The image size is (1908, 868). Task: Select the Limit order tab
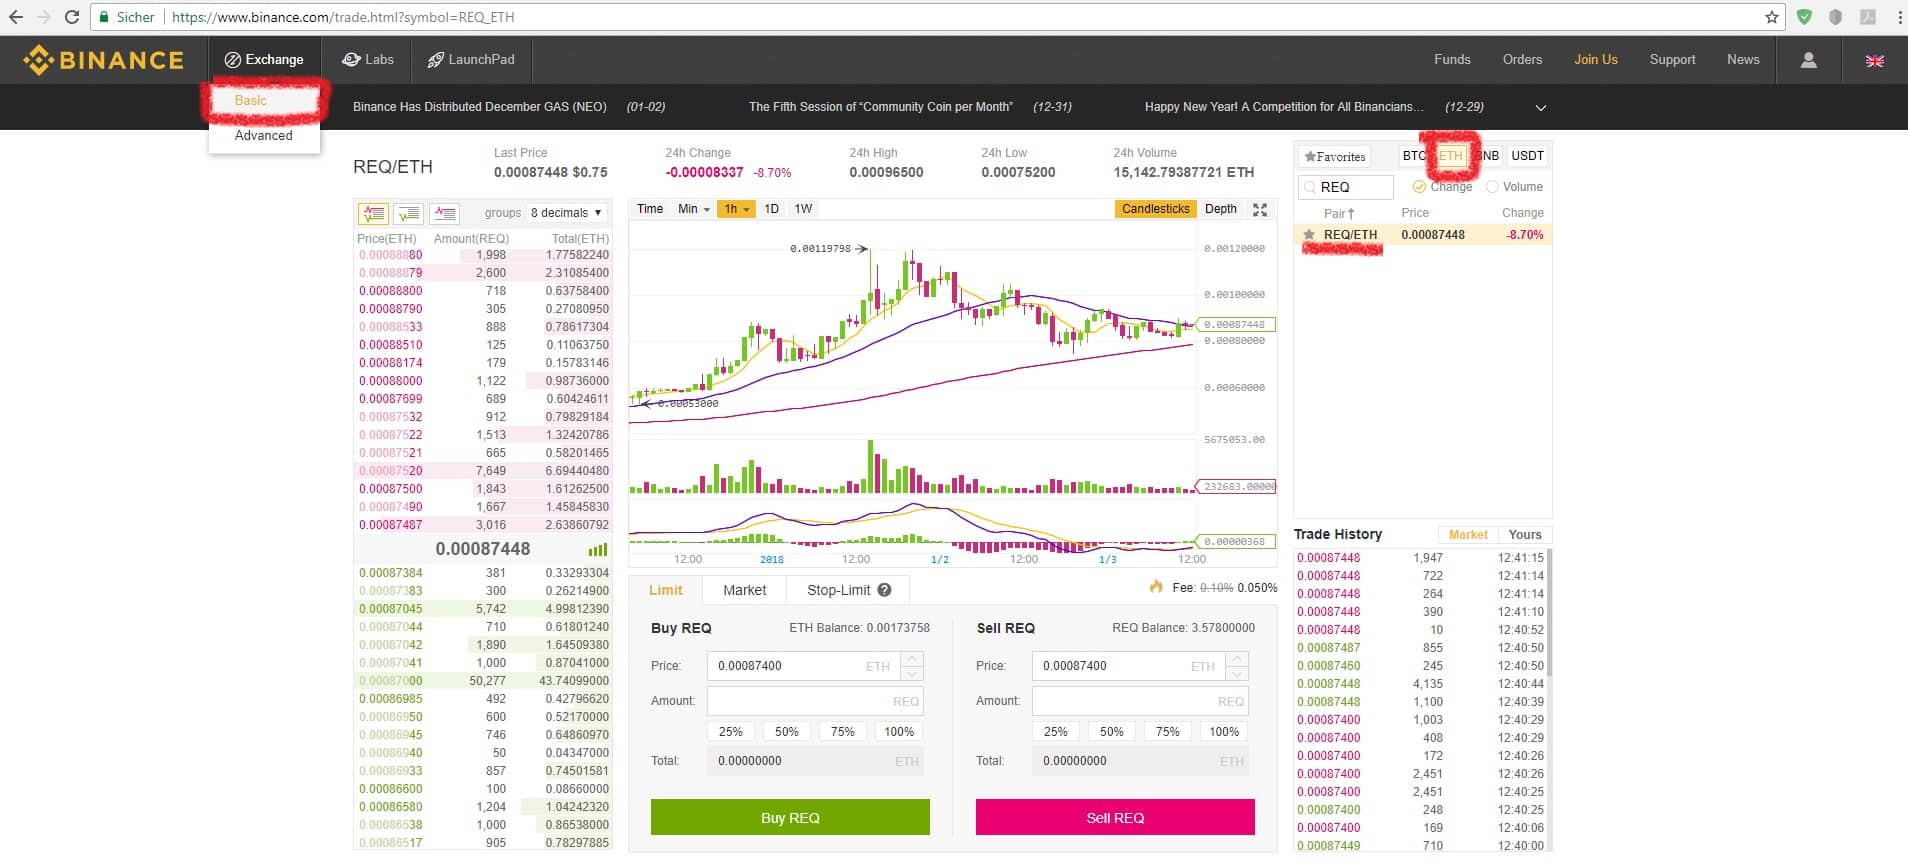pyautogui.click(x=665, y=590)
